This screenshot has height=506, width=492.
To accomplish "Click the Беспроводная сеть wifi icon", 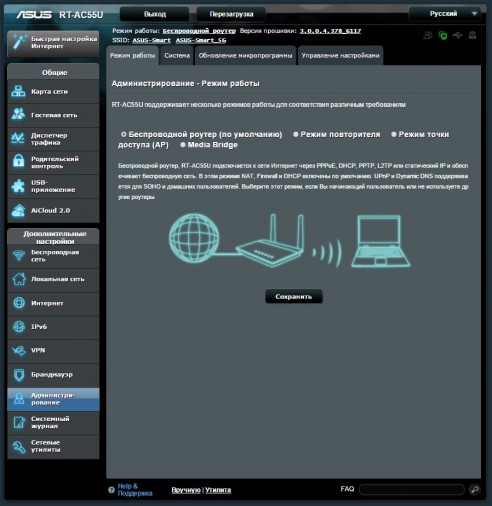I will (19, 256).
